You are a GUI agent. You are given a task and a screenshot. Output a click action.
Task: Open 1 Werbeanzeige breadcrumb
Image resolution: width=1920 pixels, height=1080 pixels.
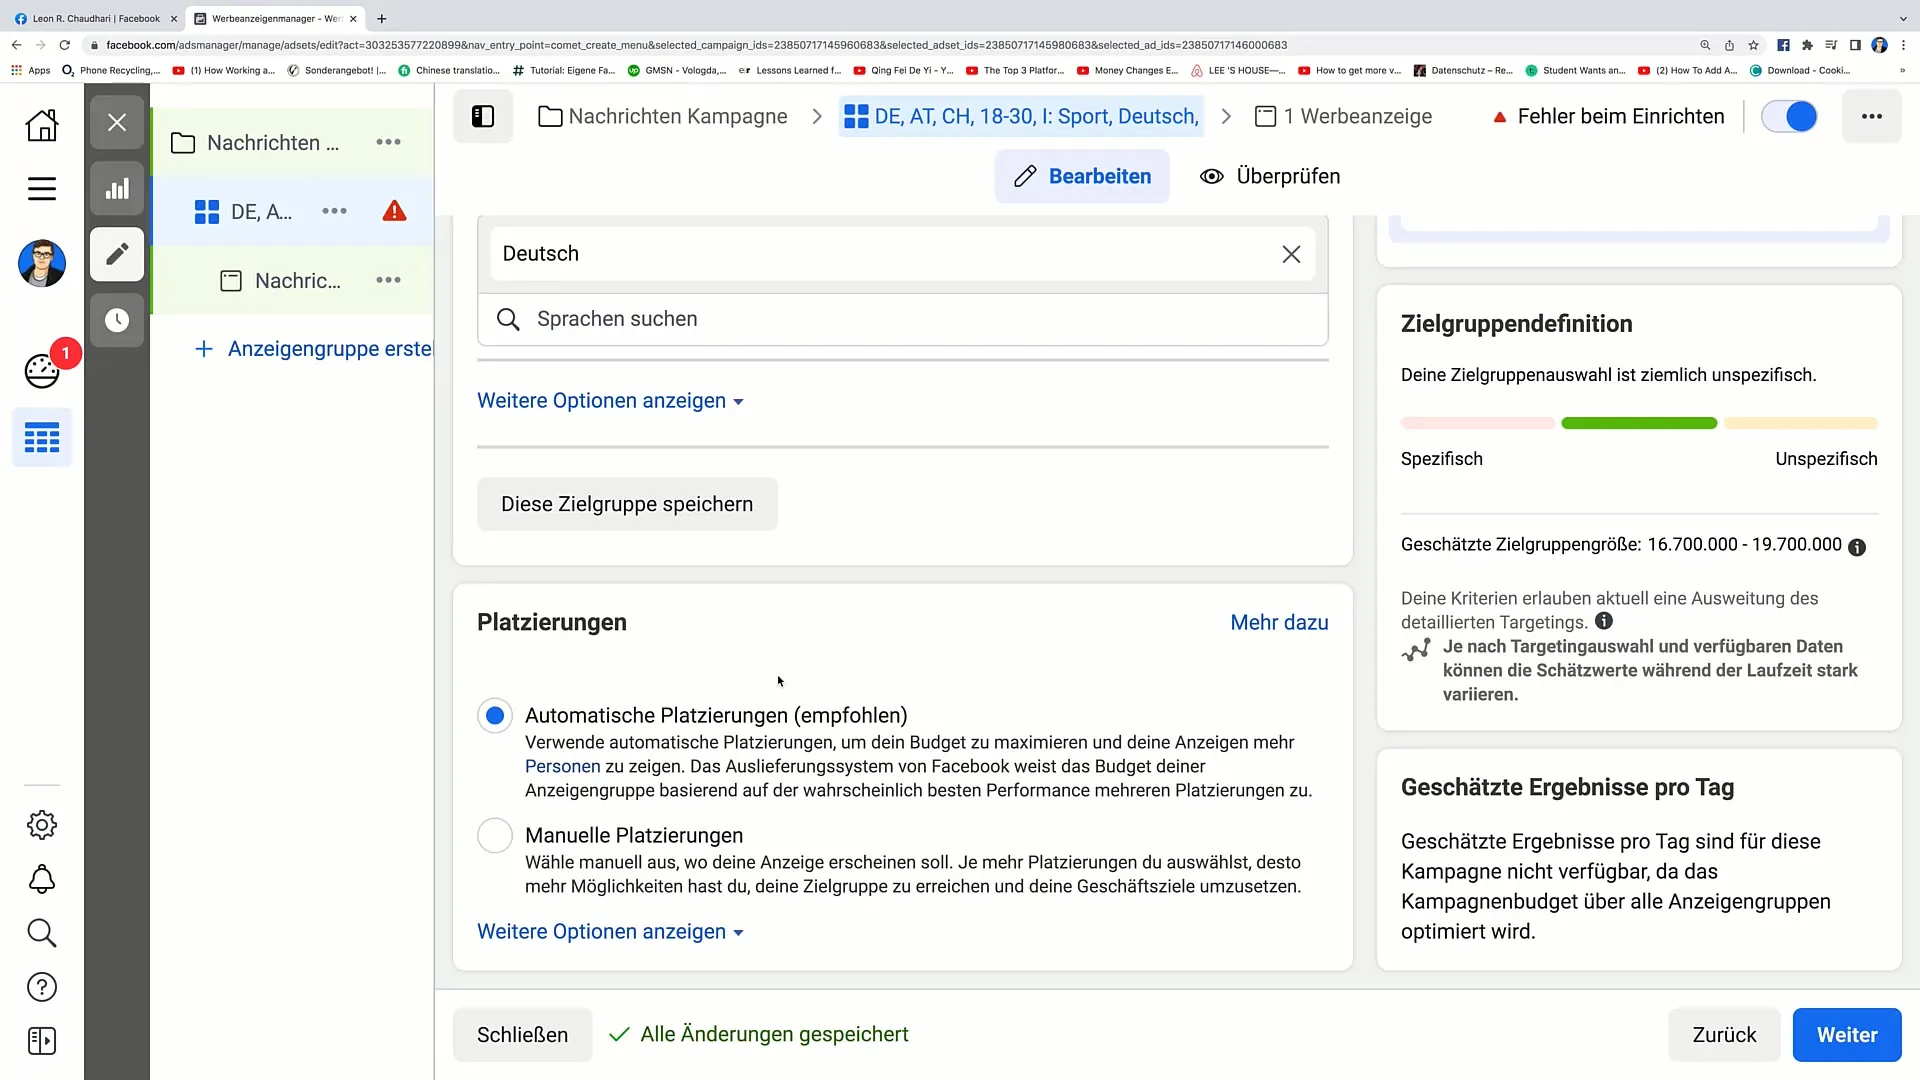tap(1343, 117)
